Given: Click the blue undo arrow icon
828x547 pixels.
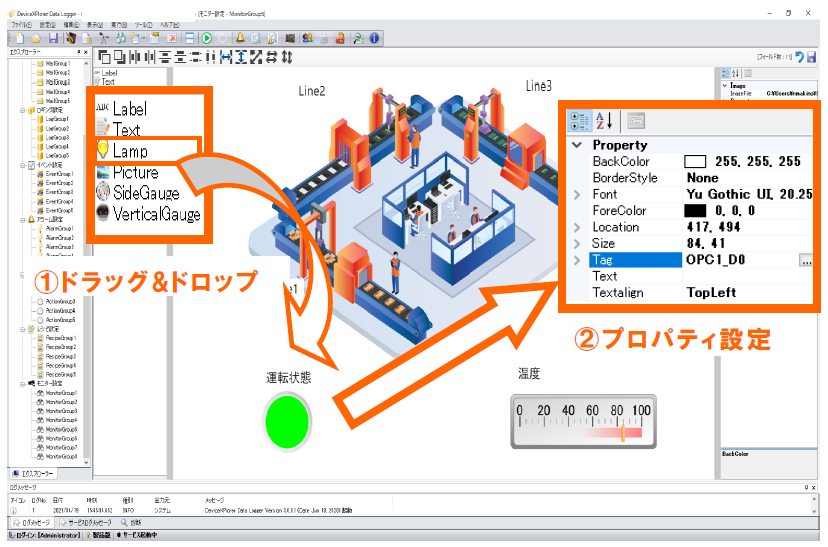Looking at the screenshot, I should 799,57.
